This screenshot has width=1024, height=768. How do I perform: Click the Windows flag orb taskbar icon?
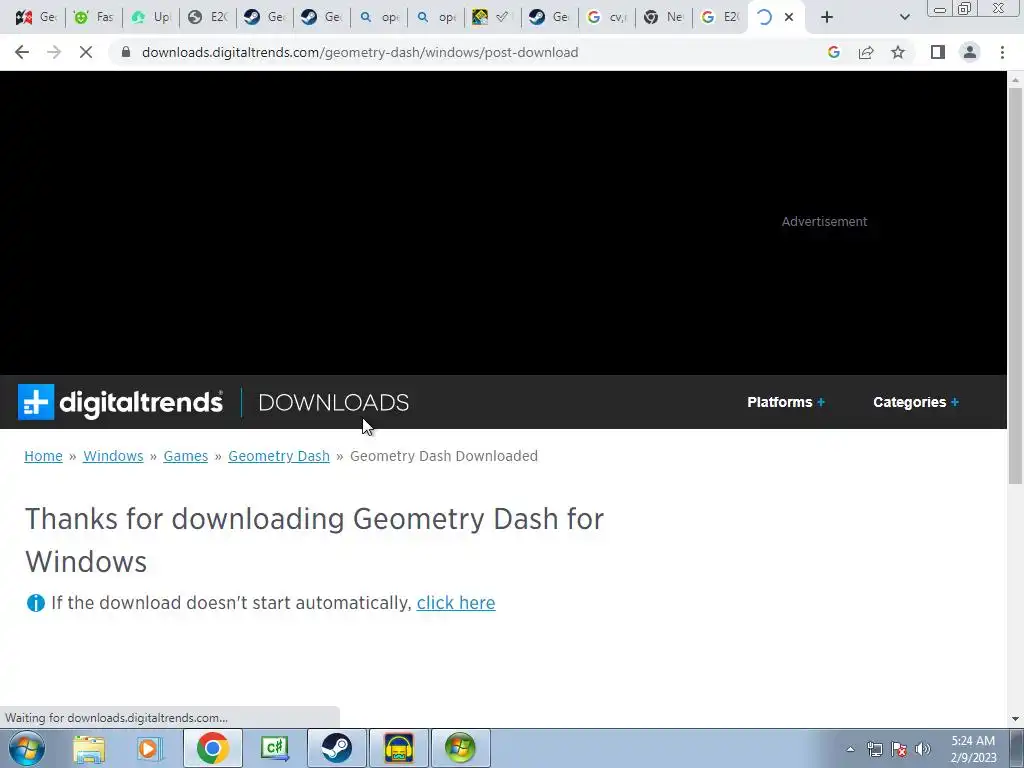point(460,748)
